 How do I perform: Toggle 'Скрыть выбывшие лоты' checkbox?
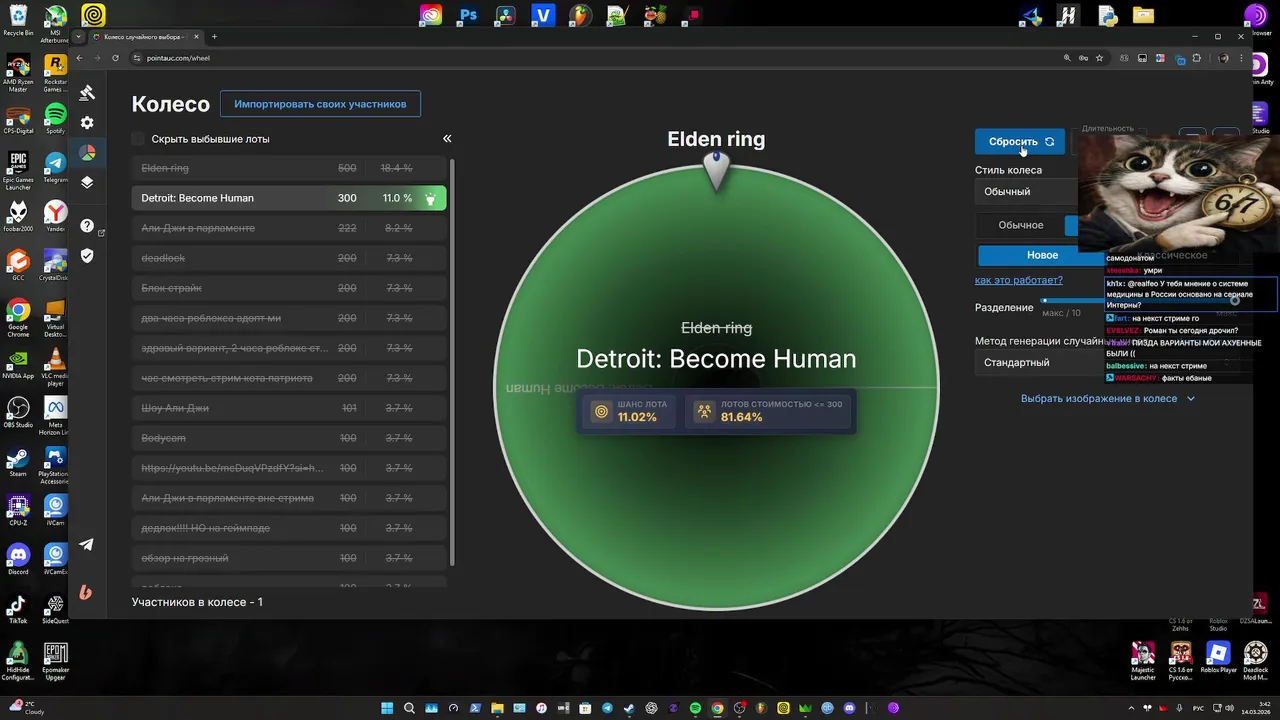[x=138, y=139]
